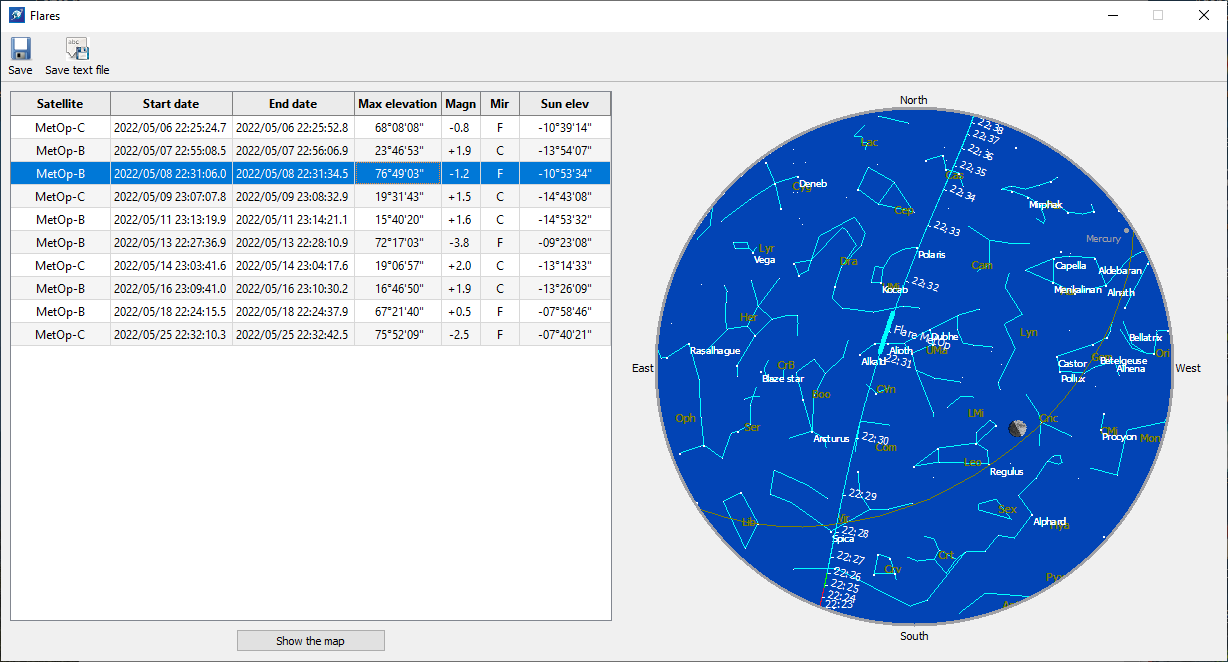Select the row starting 2022/05/14 23:03:41.6
This screenshot has width=1228, height=662.
tap(311, 266)
